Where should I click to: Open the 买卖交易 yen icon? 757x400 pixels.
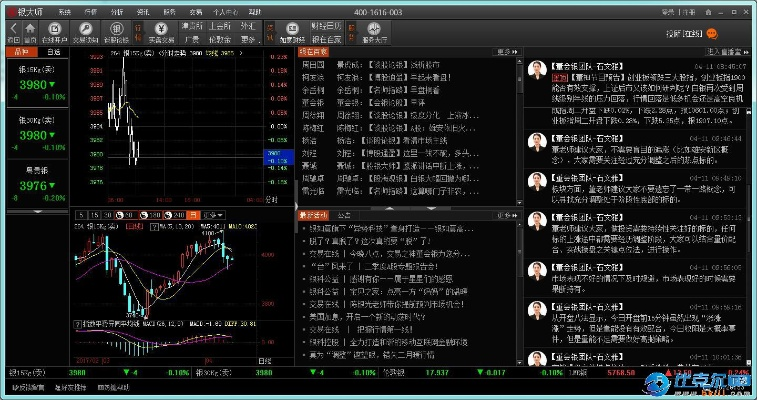tap(161, 28)
